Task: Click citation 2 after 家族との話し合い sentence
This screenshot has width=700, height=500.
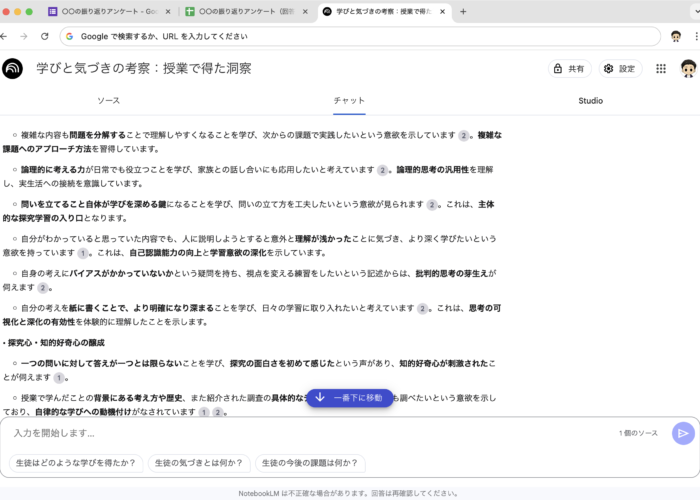Action: point(382,170)
